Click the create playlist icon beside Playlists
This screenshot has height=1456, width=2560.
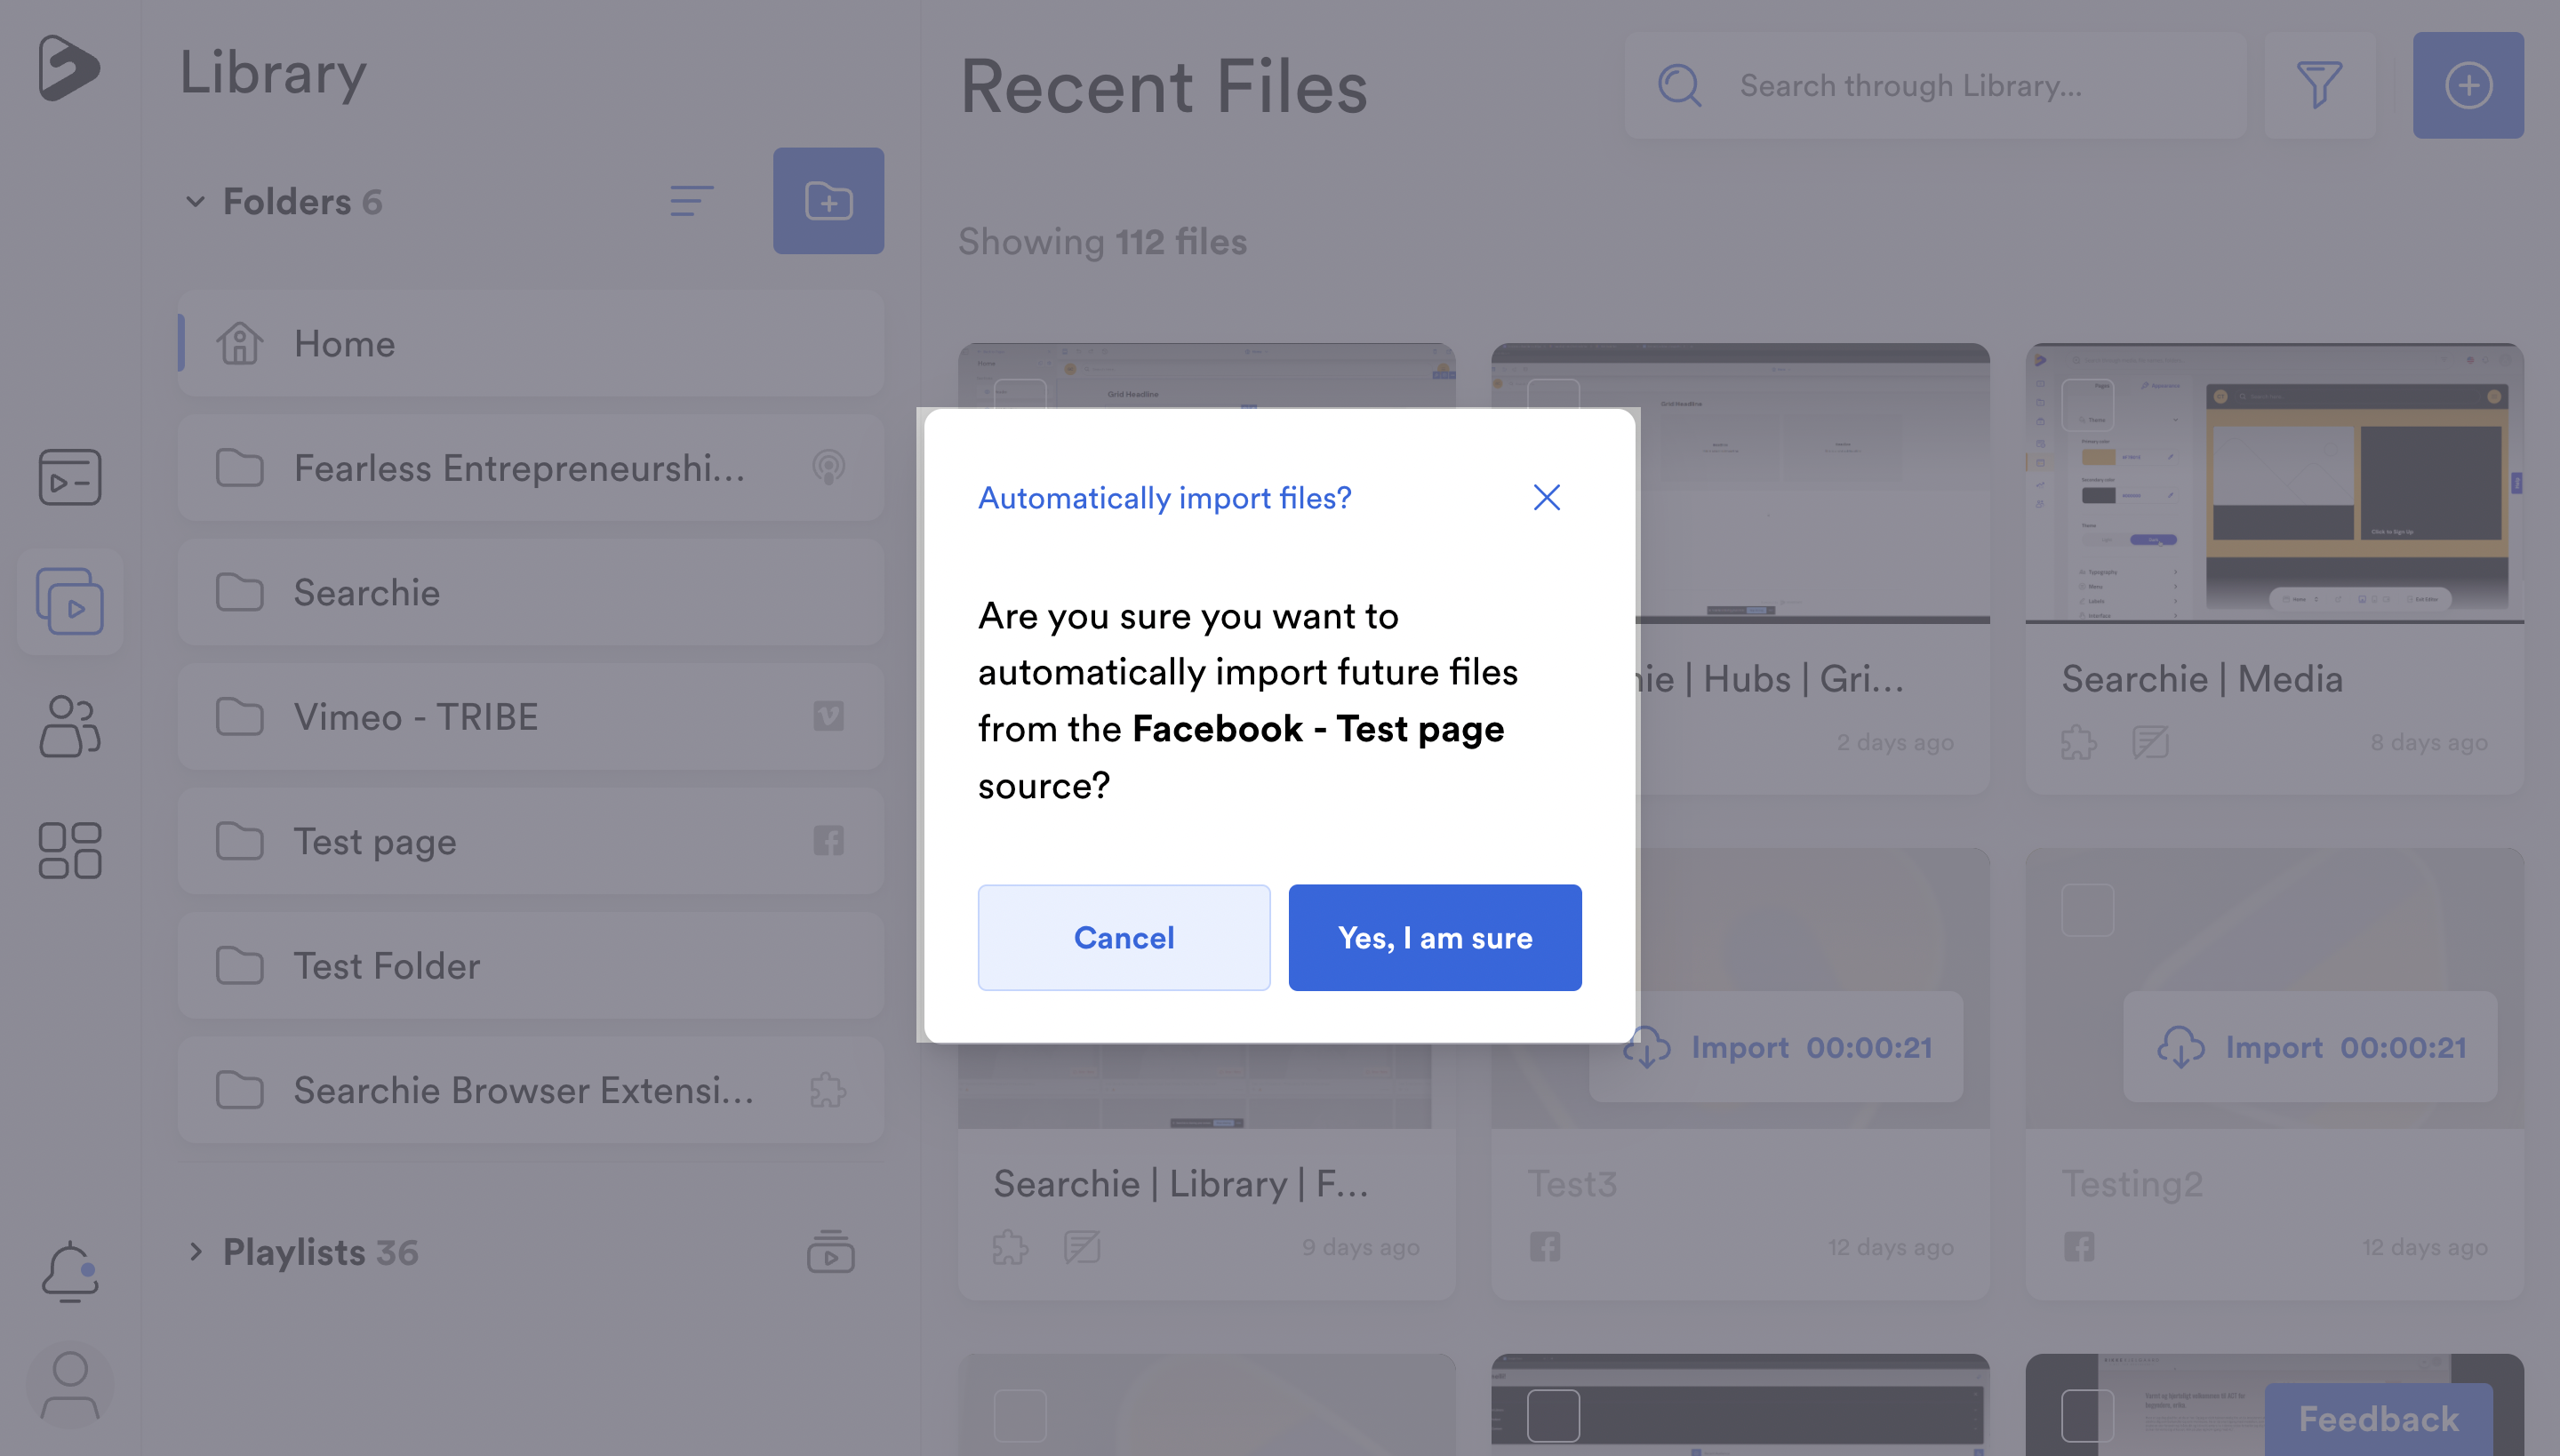[831, 1252]
